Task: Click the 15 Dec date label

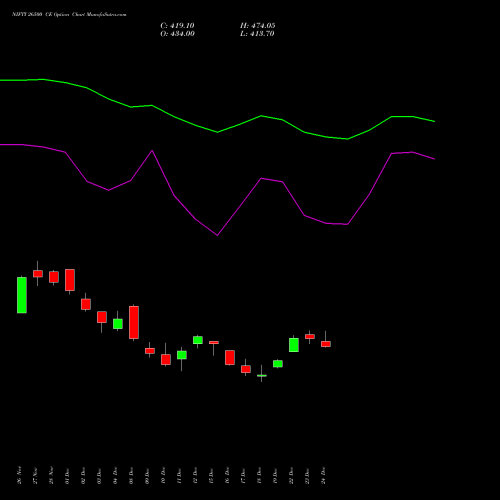Action: point(211,475)
